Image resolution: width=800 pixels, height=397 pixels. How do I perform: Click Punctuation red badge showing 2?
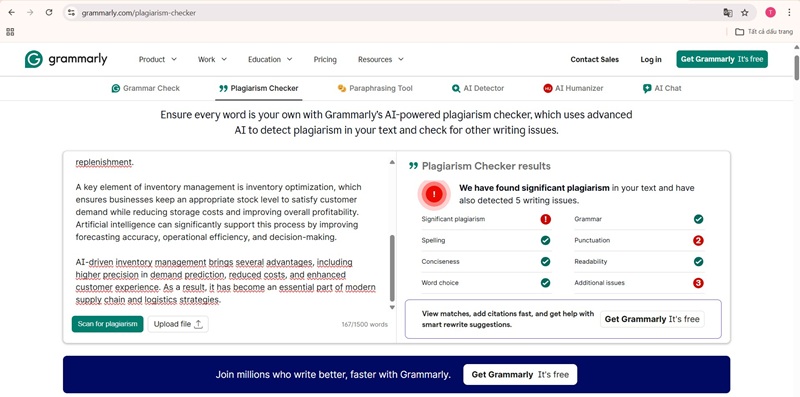click(x=698, y=240)
